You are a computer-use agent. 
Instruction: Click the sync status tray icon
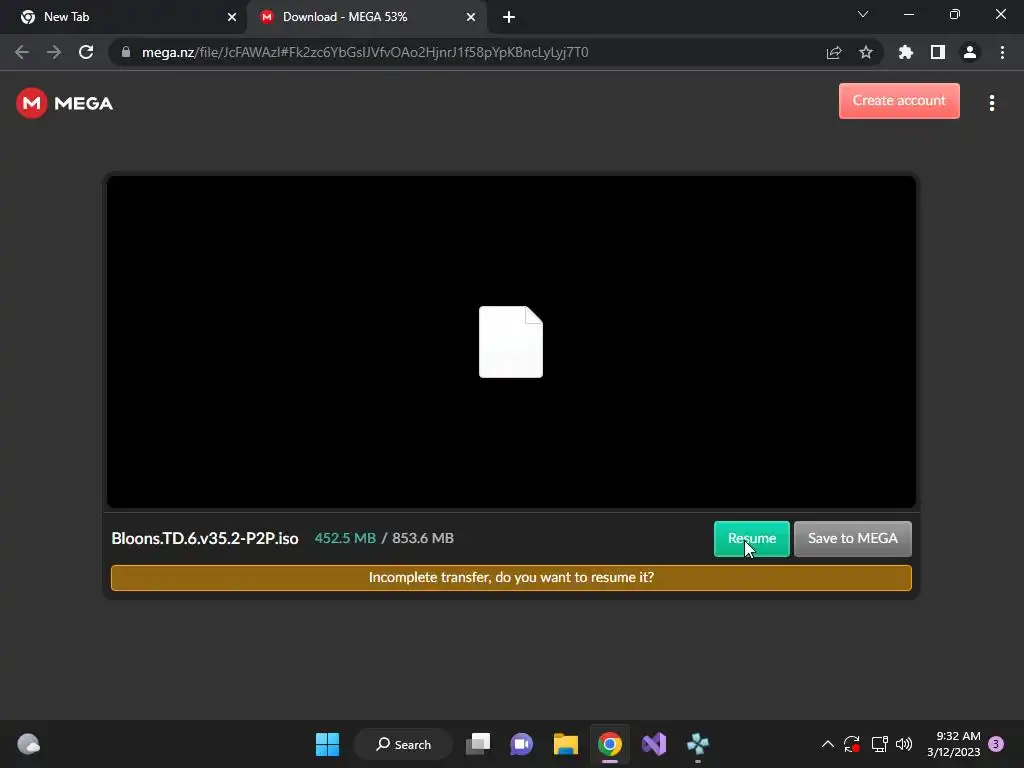(852, 744)
